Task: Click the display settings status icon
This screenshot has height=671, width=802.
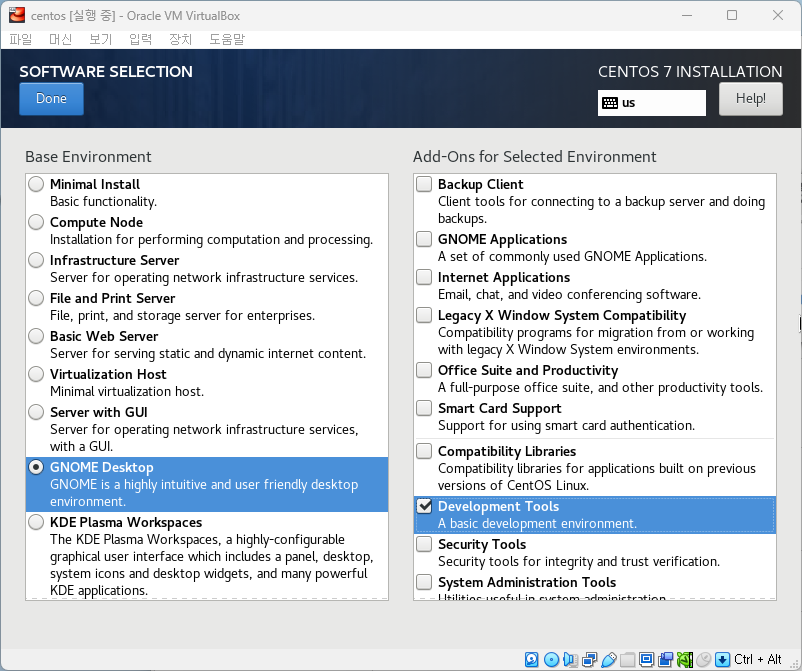Action: [x=647, y=659]
